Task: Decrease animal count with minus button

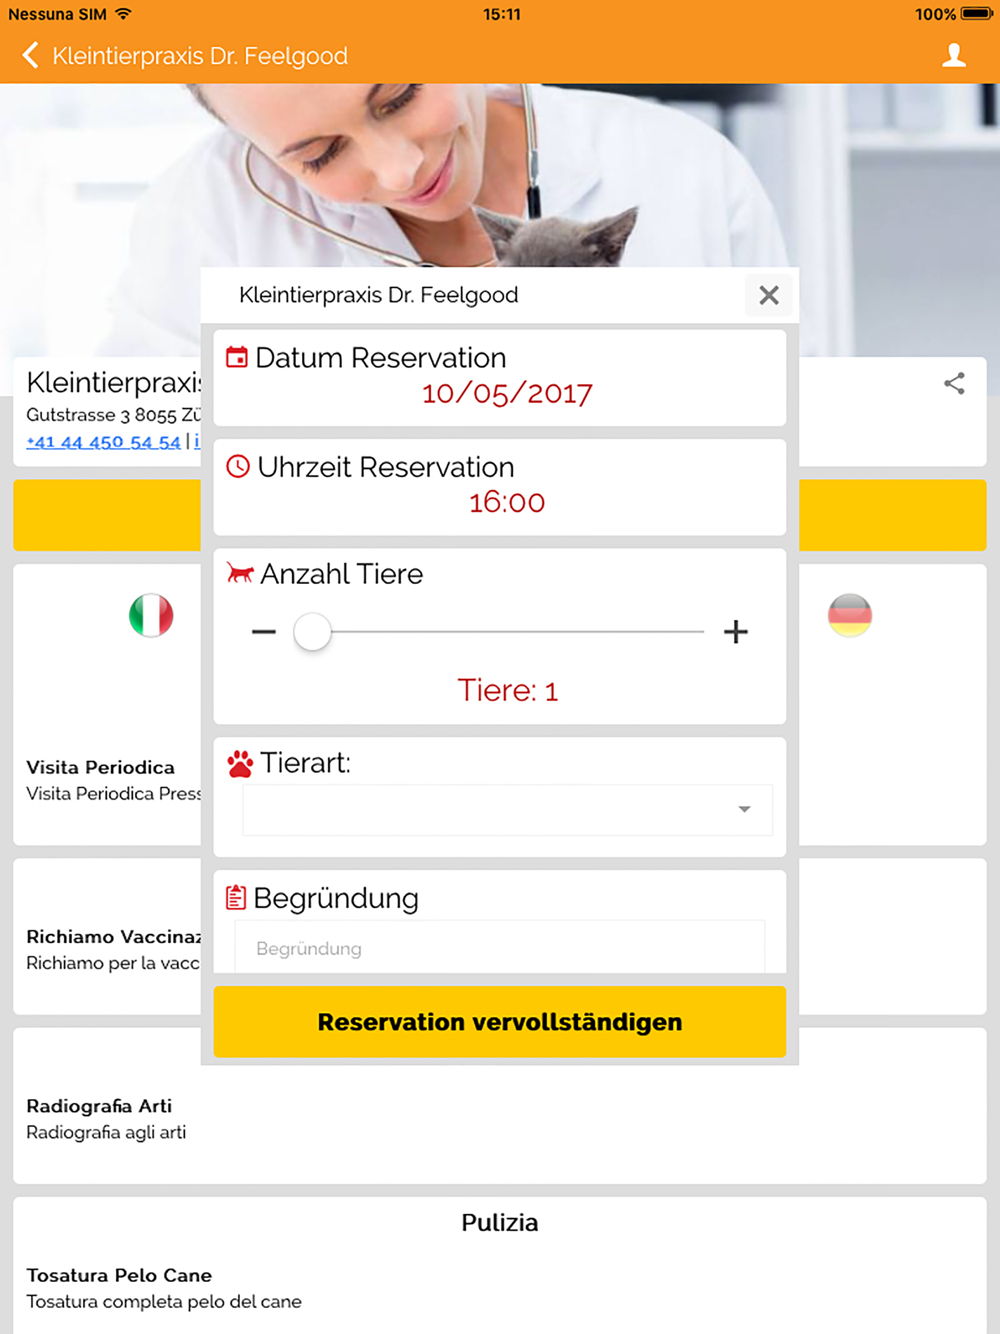Action: tap(264, 632)
